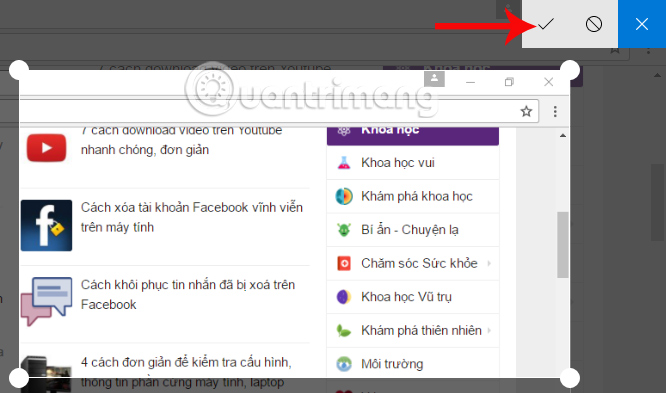Click the bottom-left crop corner handle
Image resolution: width=666 pixels, height=393 pixels.
[19, 378]
